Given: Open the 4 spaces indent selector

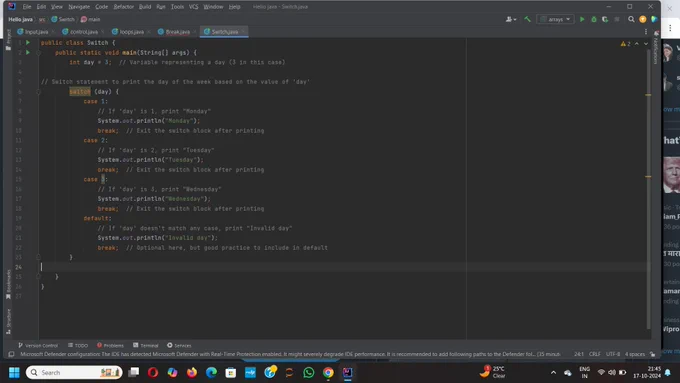Looking at the screenshot, I should click(635, 354).
